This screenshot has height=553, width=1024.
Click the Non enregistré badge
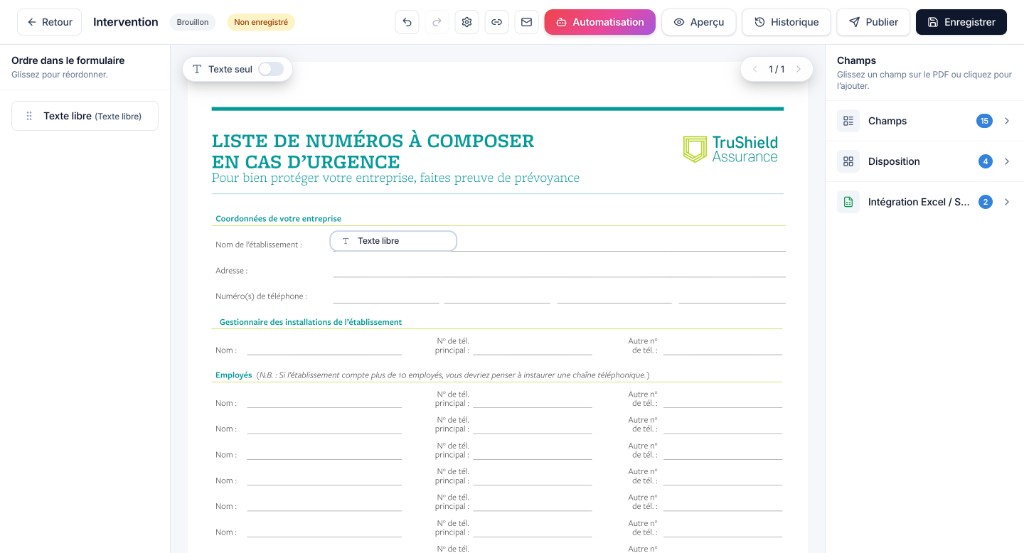261,22
